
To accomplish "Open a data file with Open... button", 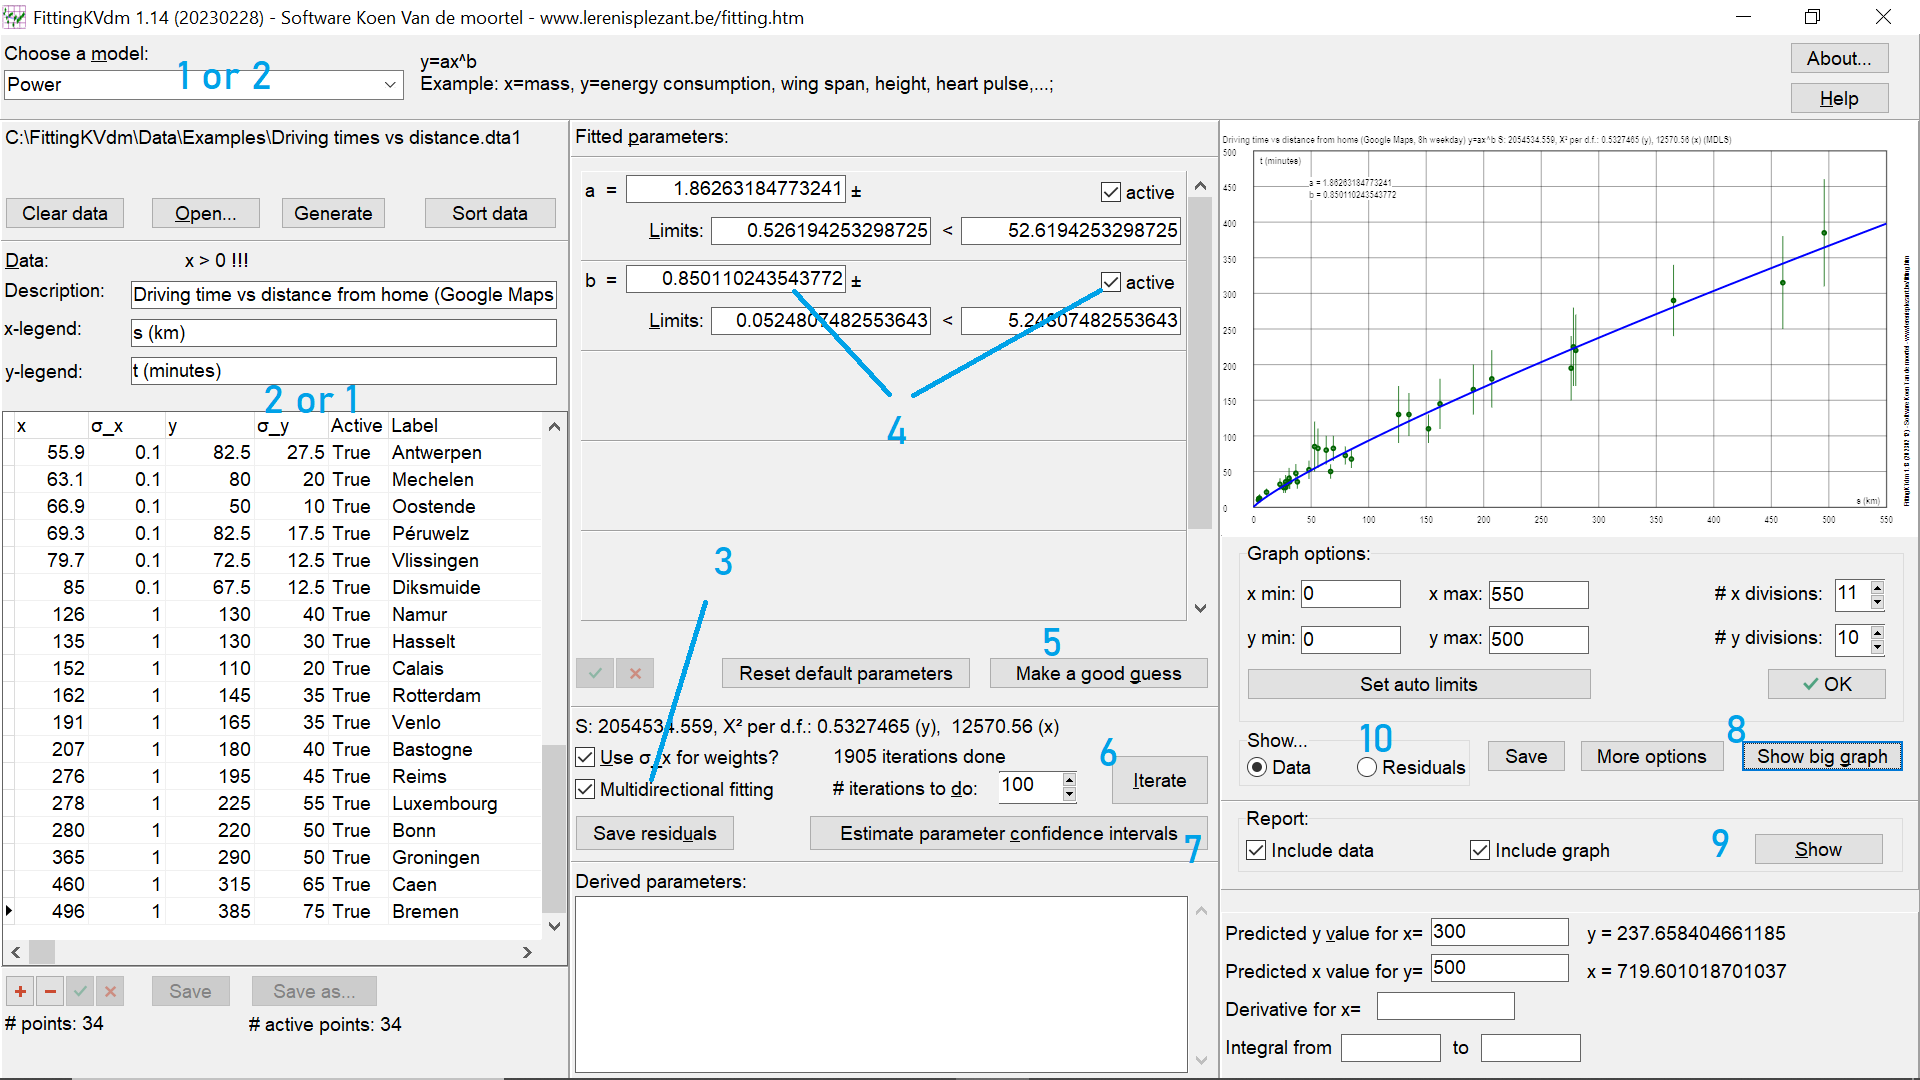I will [206, 213].
